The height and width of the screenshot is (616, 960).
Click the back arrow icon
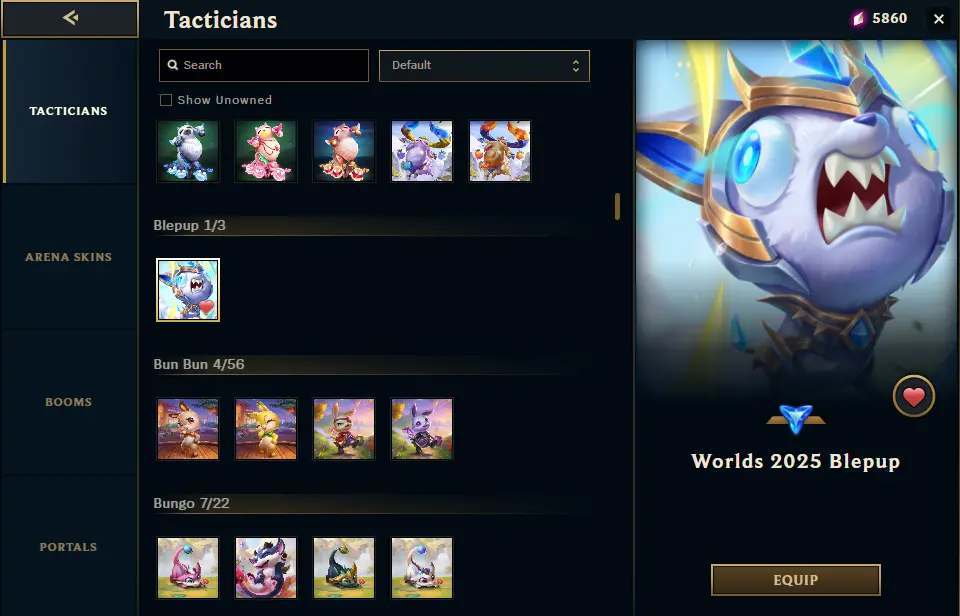70,18
